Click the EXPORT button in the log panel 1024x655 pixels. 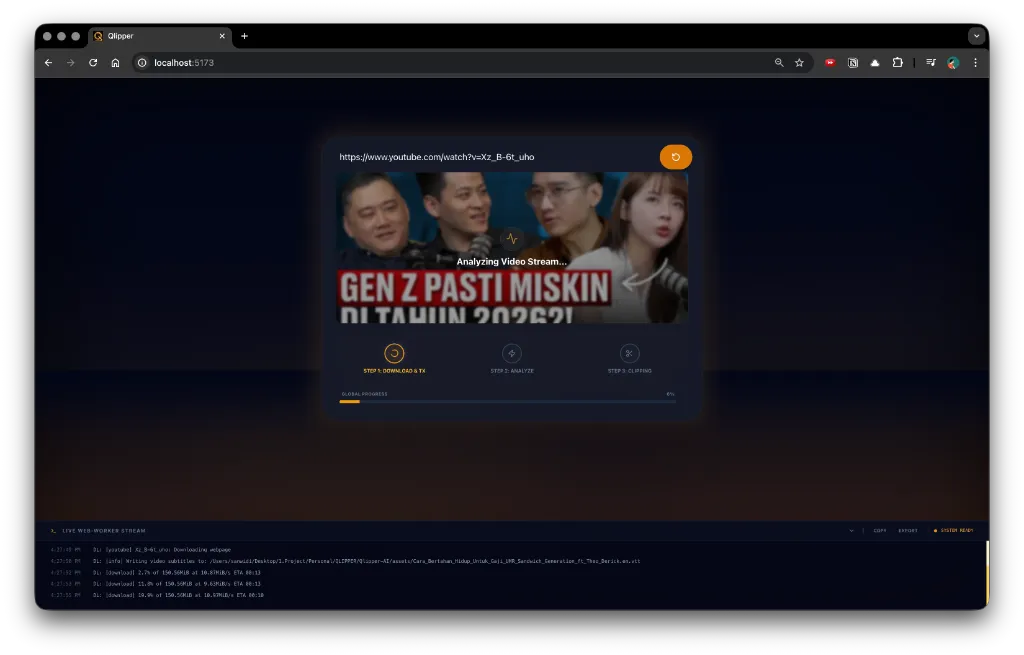pos(908,530)
